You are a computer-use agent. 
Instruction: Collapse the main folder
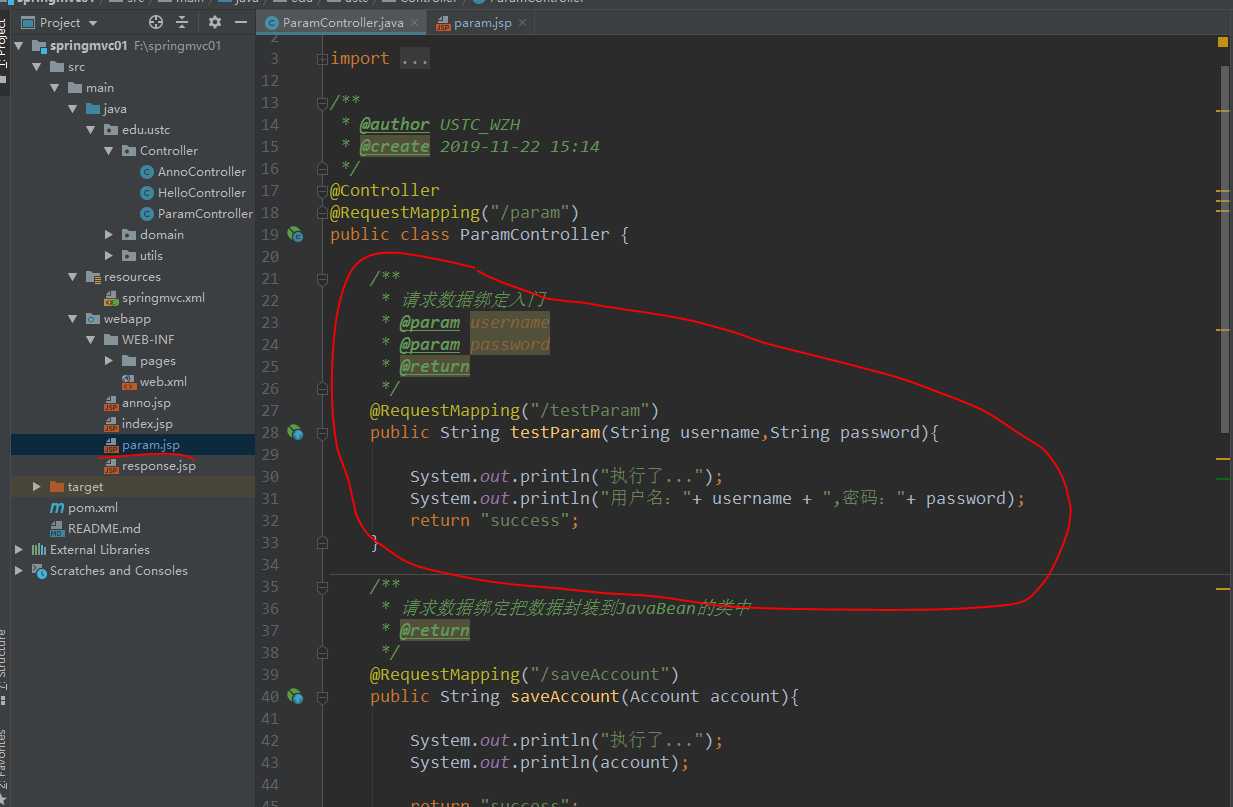[55, 88]
